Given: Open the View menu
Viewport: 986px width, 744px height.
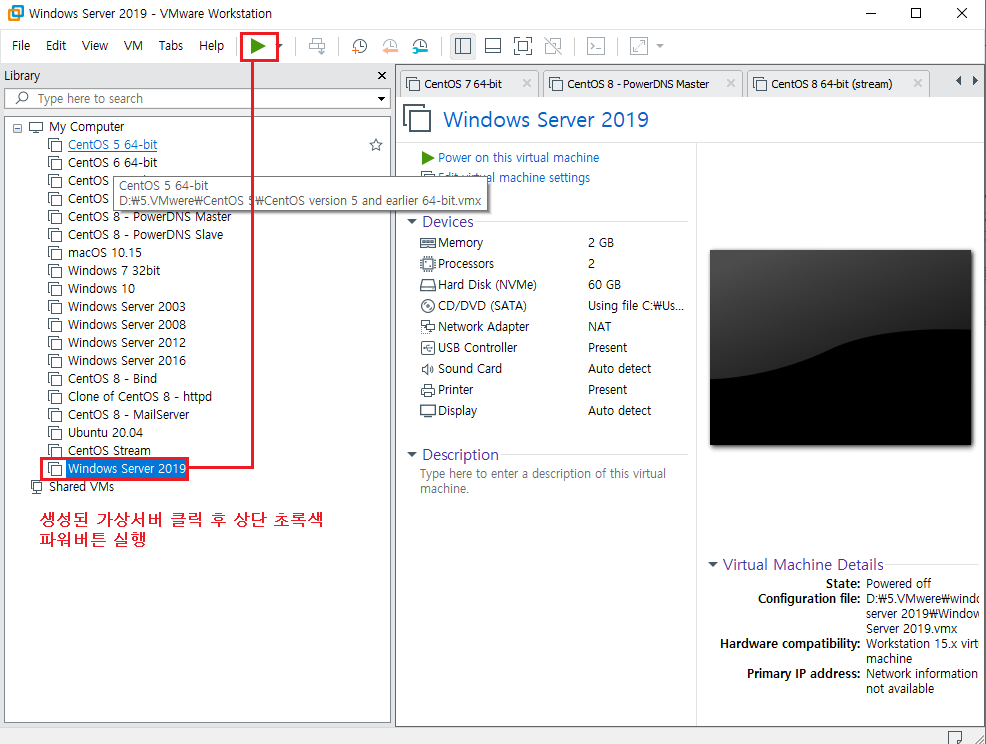Looking at the screenshot, I should (95, 46).
